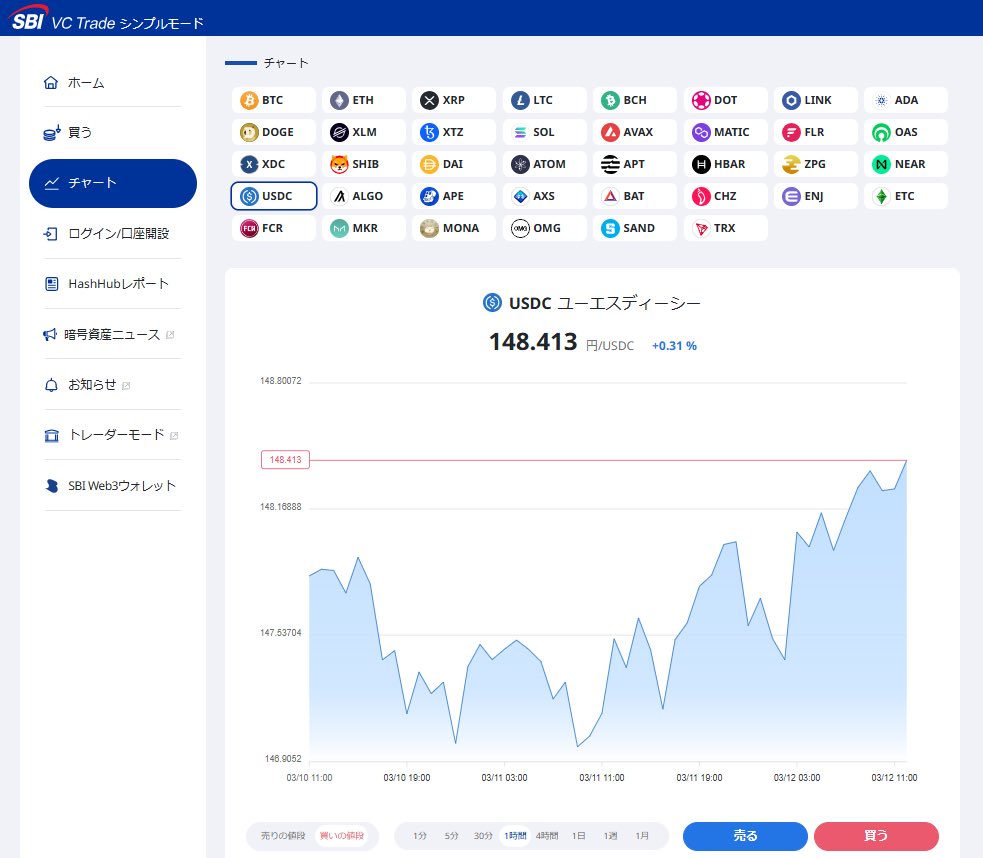
Task: View the OMG chart
Action: point(544,228)
